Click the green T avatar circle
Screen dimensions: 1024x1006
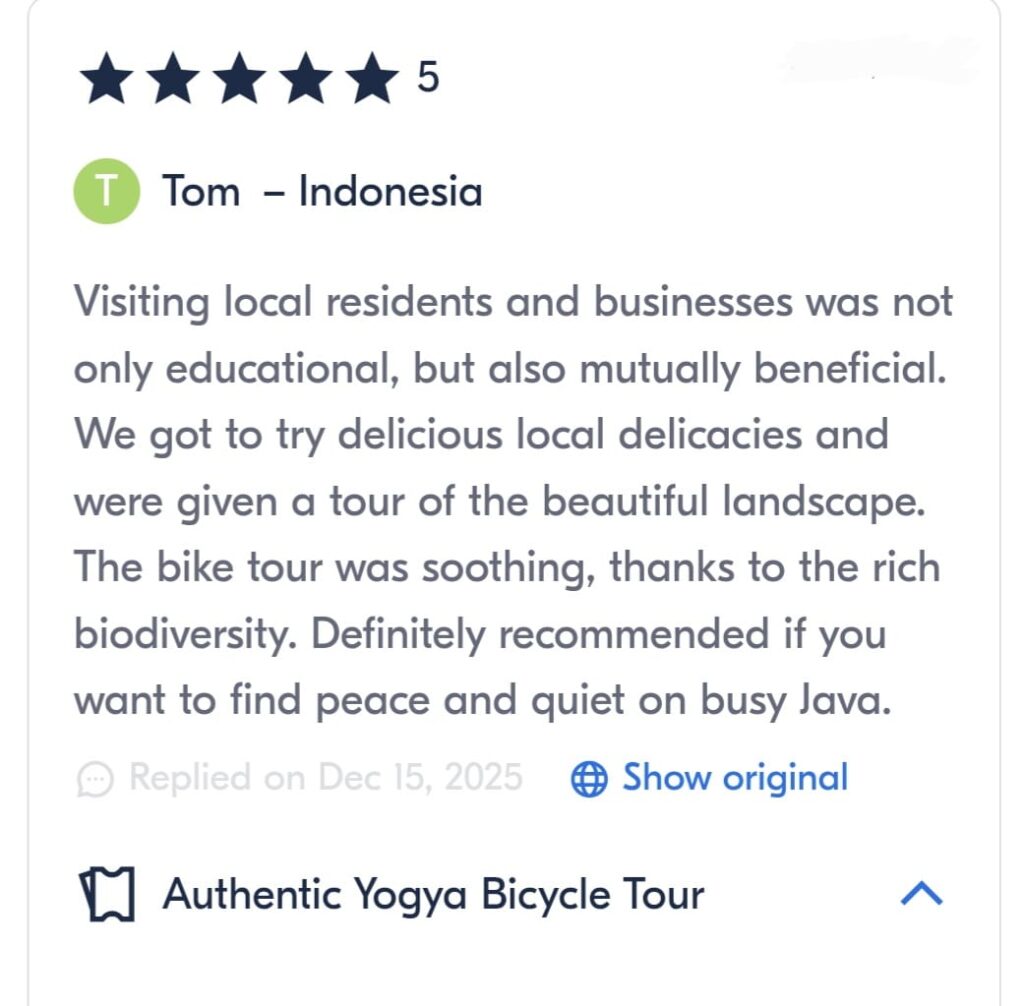[106, 191]
